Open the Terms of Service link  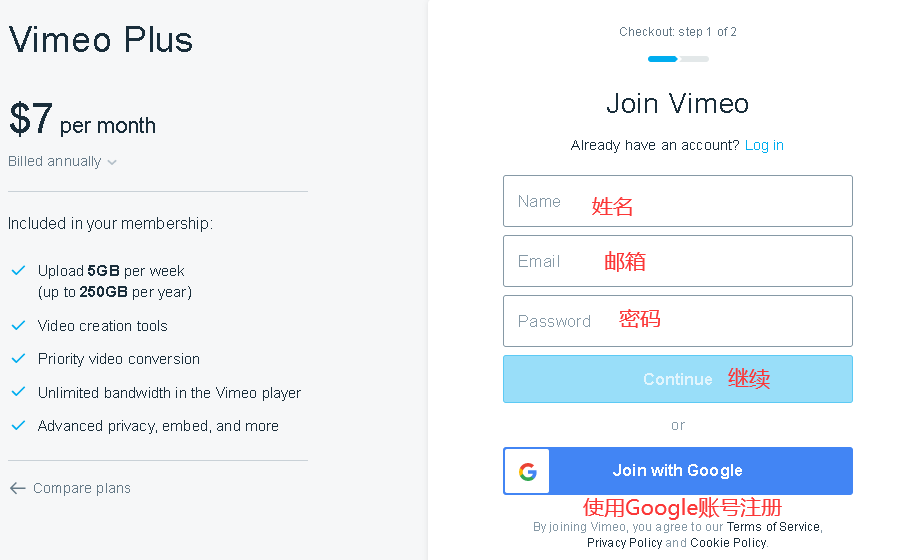point(773,527)
